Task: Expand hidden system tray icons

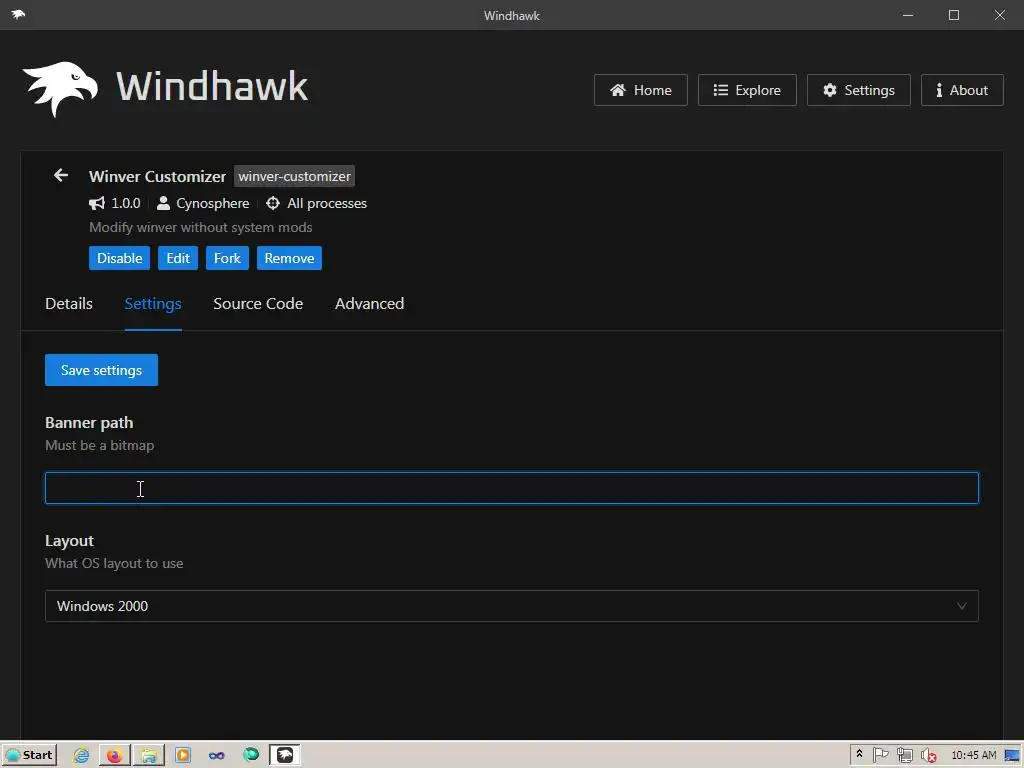Action: point(859,754)
